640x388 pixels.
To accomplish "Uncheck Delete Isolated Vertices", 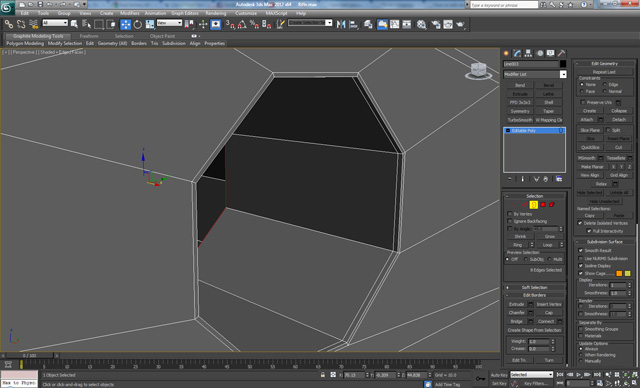I will tap(580, 223).
